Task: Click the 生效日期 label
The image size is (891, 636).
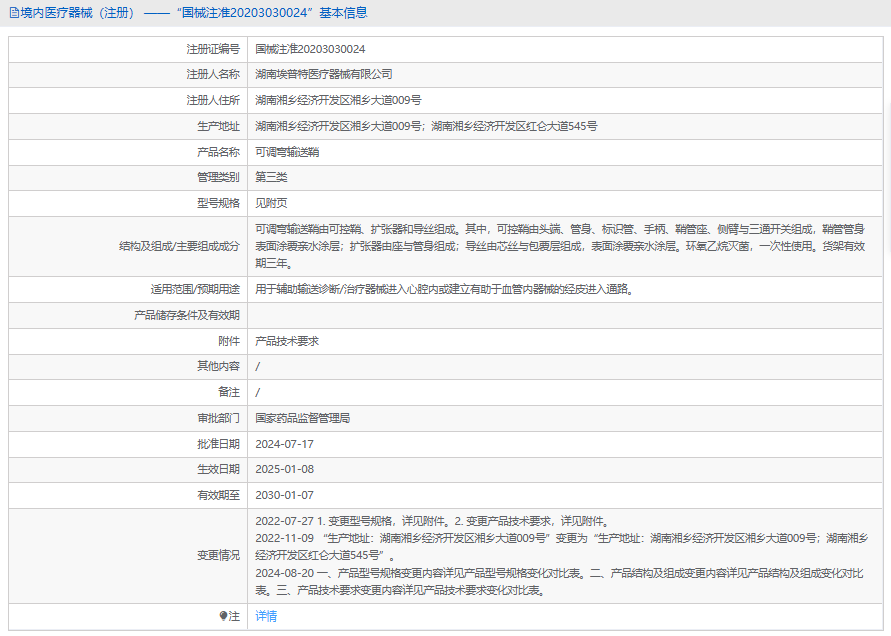Action: point(218,469)
